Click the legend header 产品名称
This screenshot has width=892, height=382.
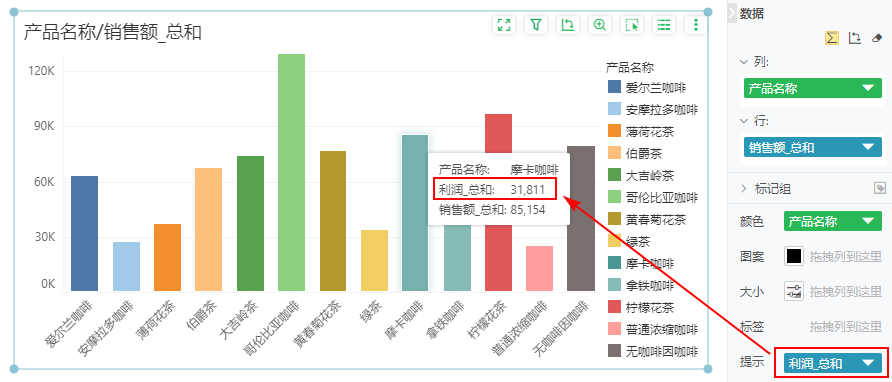(x=630, y=68)
